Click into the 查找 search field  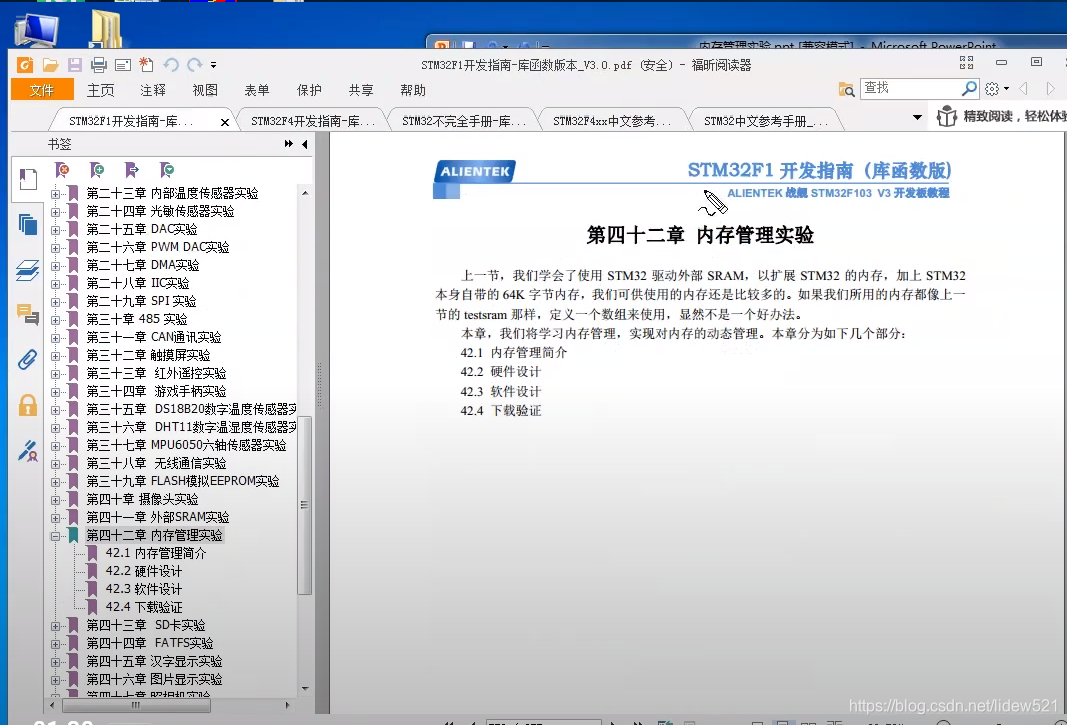pos(910,88)
